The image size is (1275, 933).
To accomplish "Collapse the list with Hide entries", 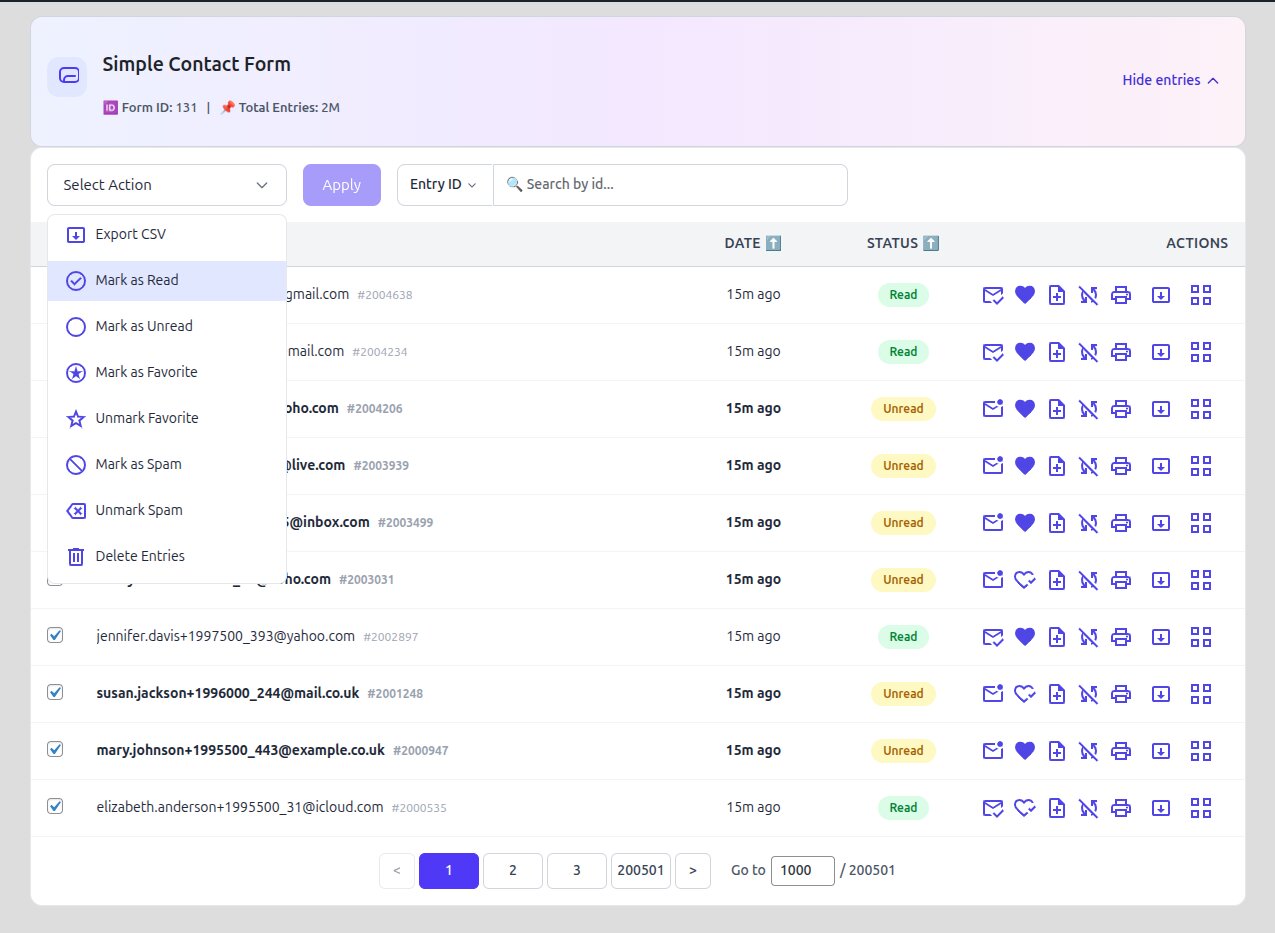I will tap(1170, 80).
